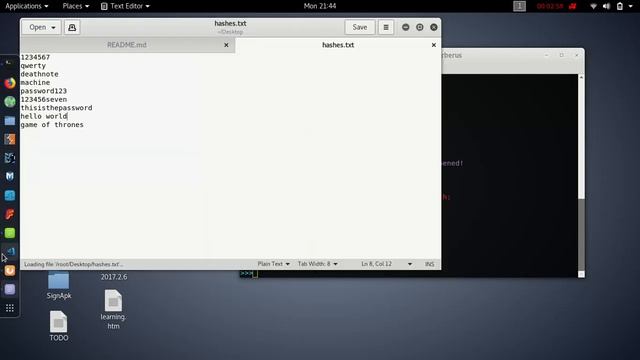Show all applications grid in dock
This screenshot has width=640, height=360.
(x=10, y=308)
